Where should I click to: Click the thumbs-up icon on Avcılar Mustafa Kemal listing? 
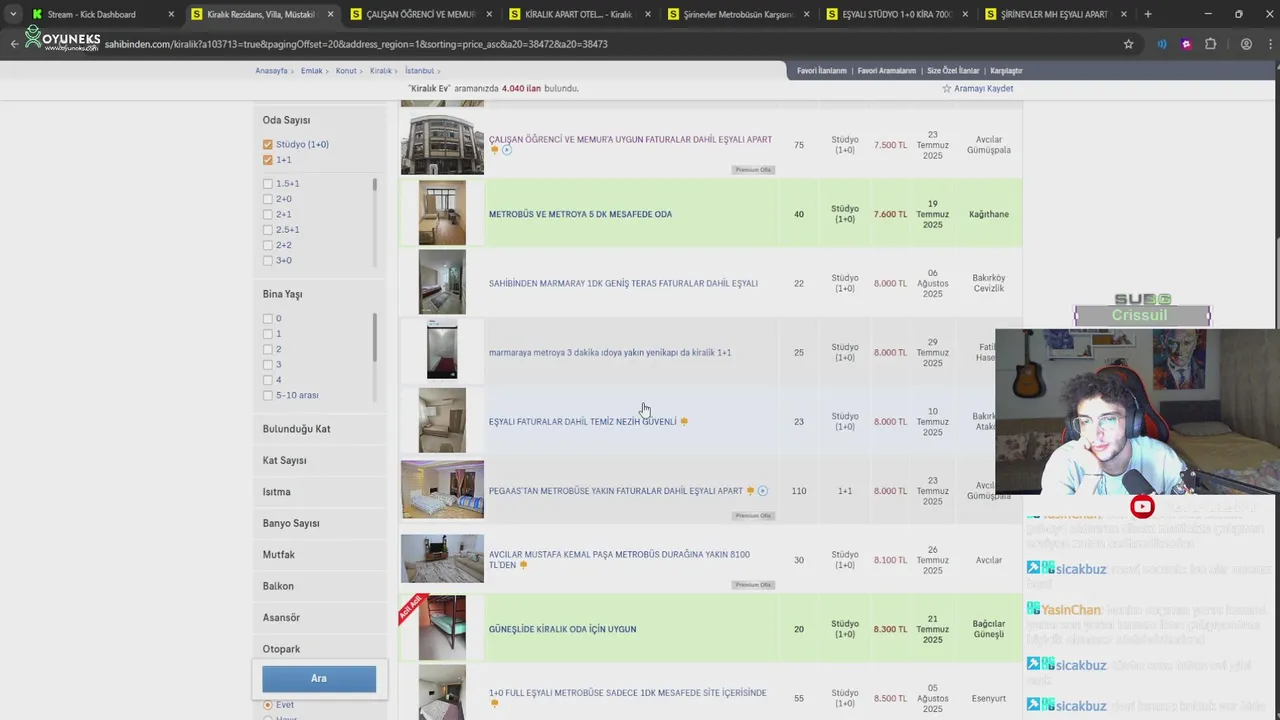pos(523,565)
